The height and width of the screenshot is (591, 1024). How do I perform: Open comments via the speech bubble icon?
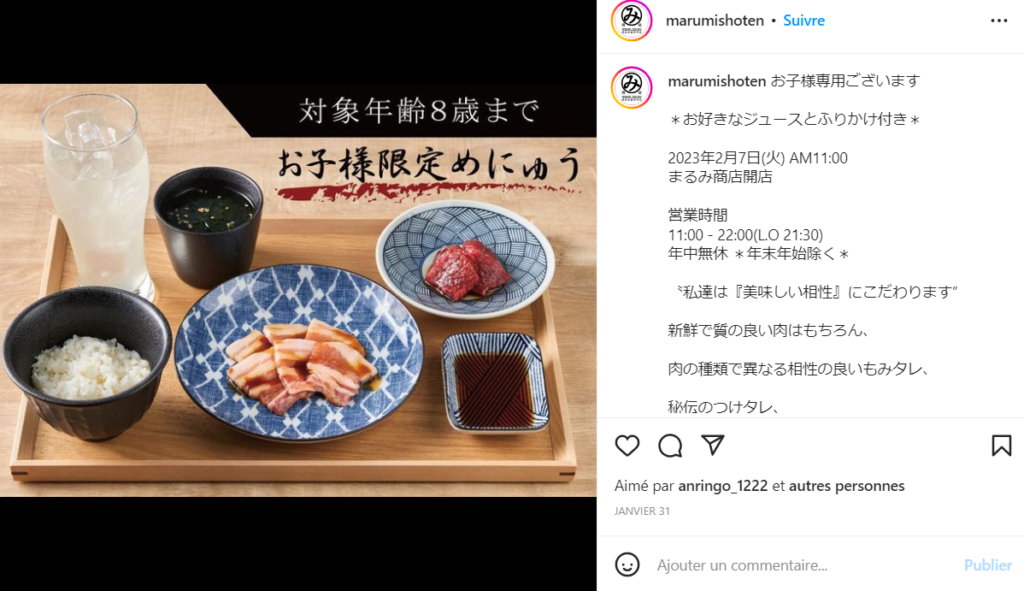670,445
